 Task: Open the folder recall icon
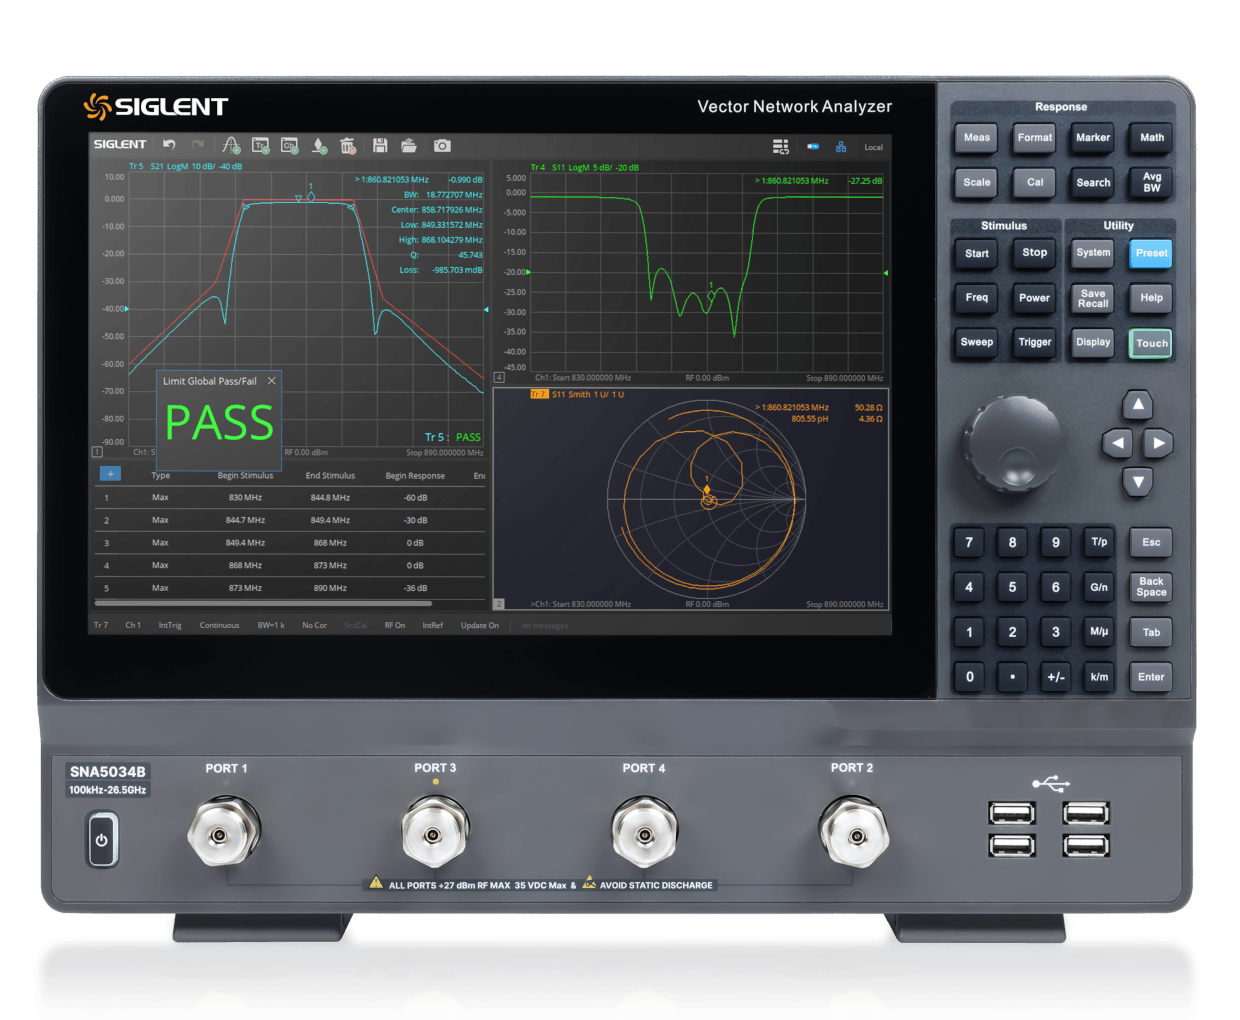409,146
